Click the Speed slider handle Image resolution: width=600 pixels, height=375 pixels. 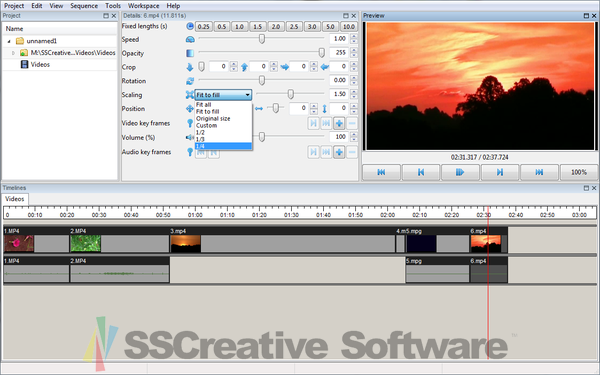[x=262, y=39]
